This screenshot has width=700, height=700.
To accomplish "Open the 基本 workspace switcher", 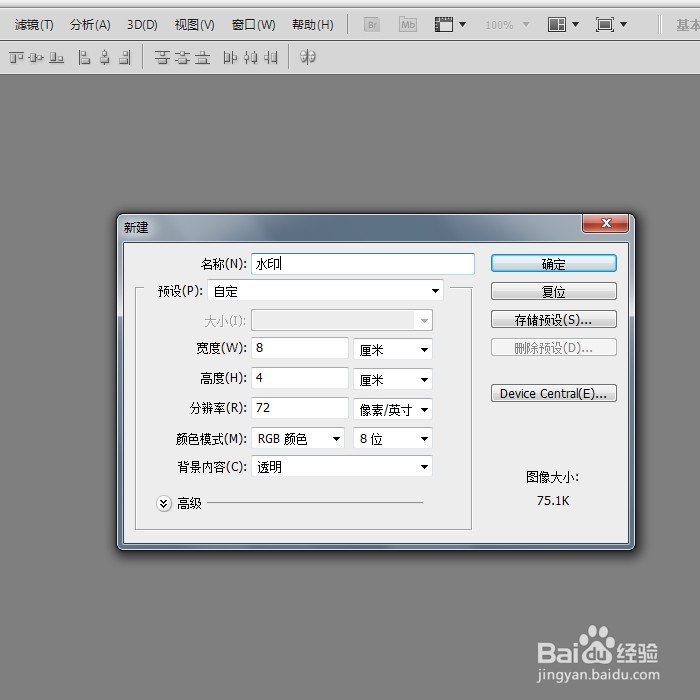I will click(688, 25).
